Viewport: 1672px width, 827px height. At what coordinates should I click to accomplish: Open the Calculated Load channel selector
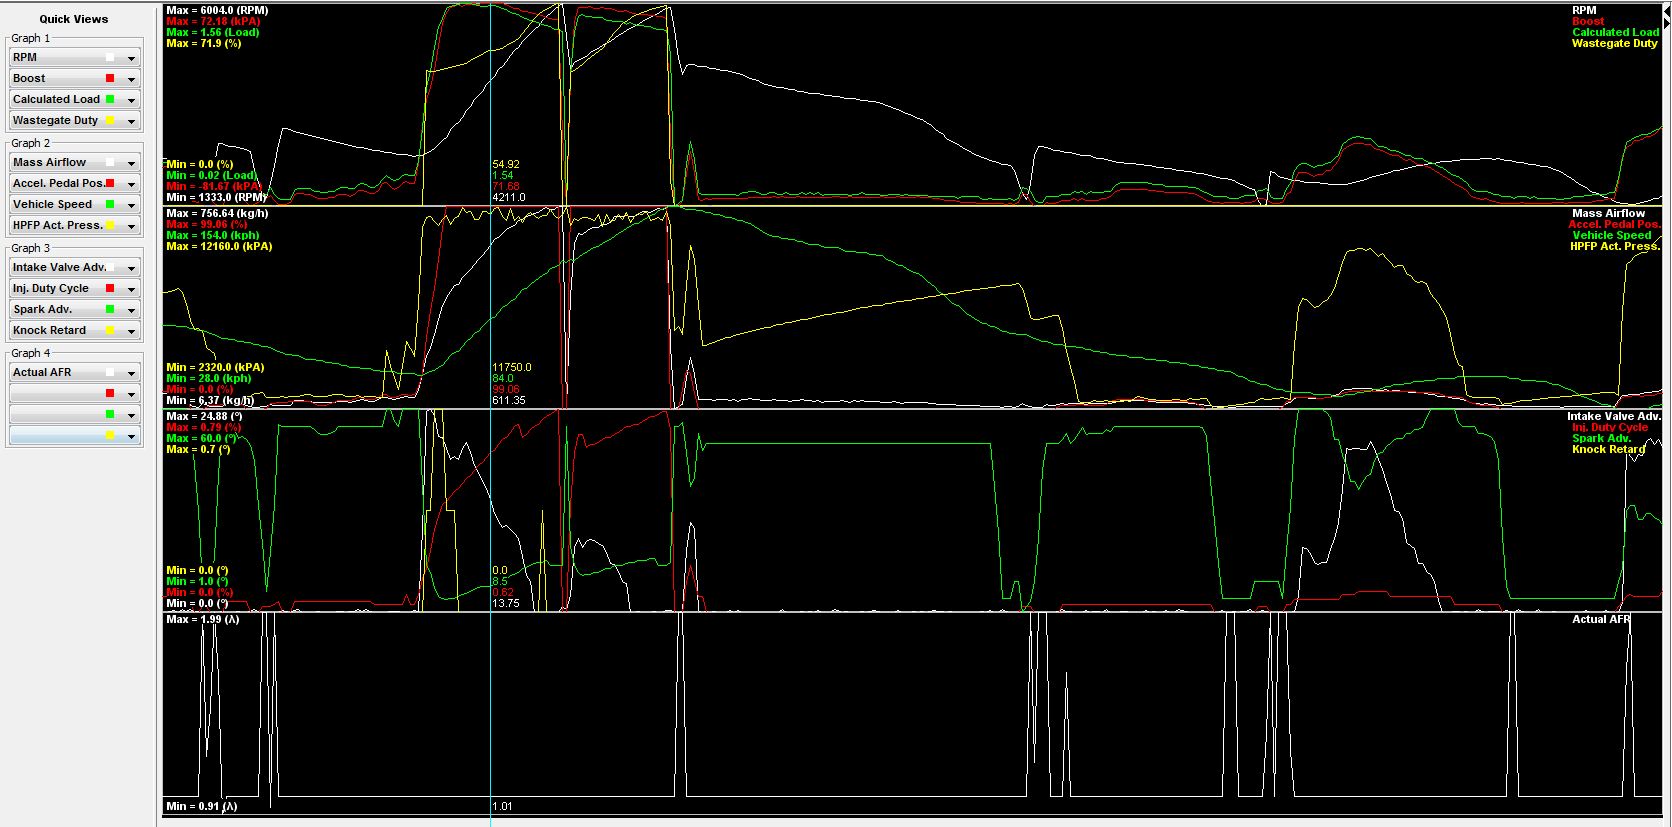(x=131, y=100)
